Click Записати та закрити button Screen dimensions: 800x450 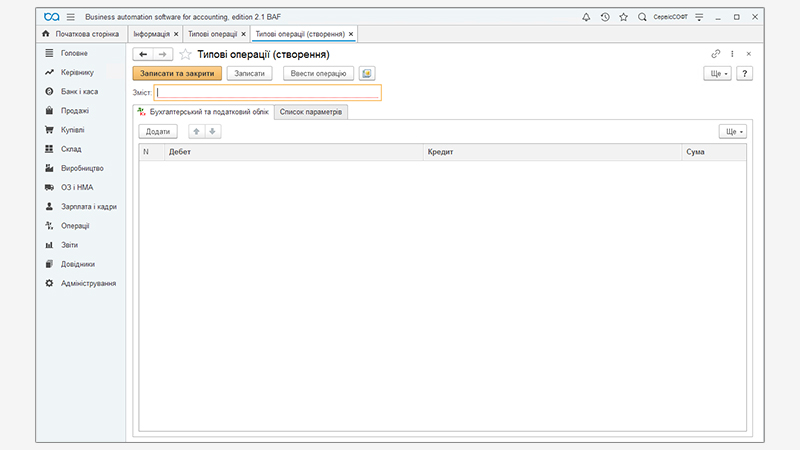click(176, 74)
